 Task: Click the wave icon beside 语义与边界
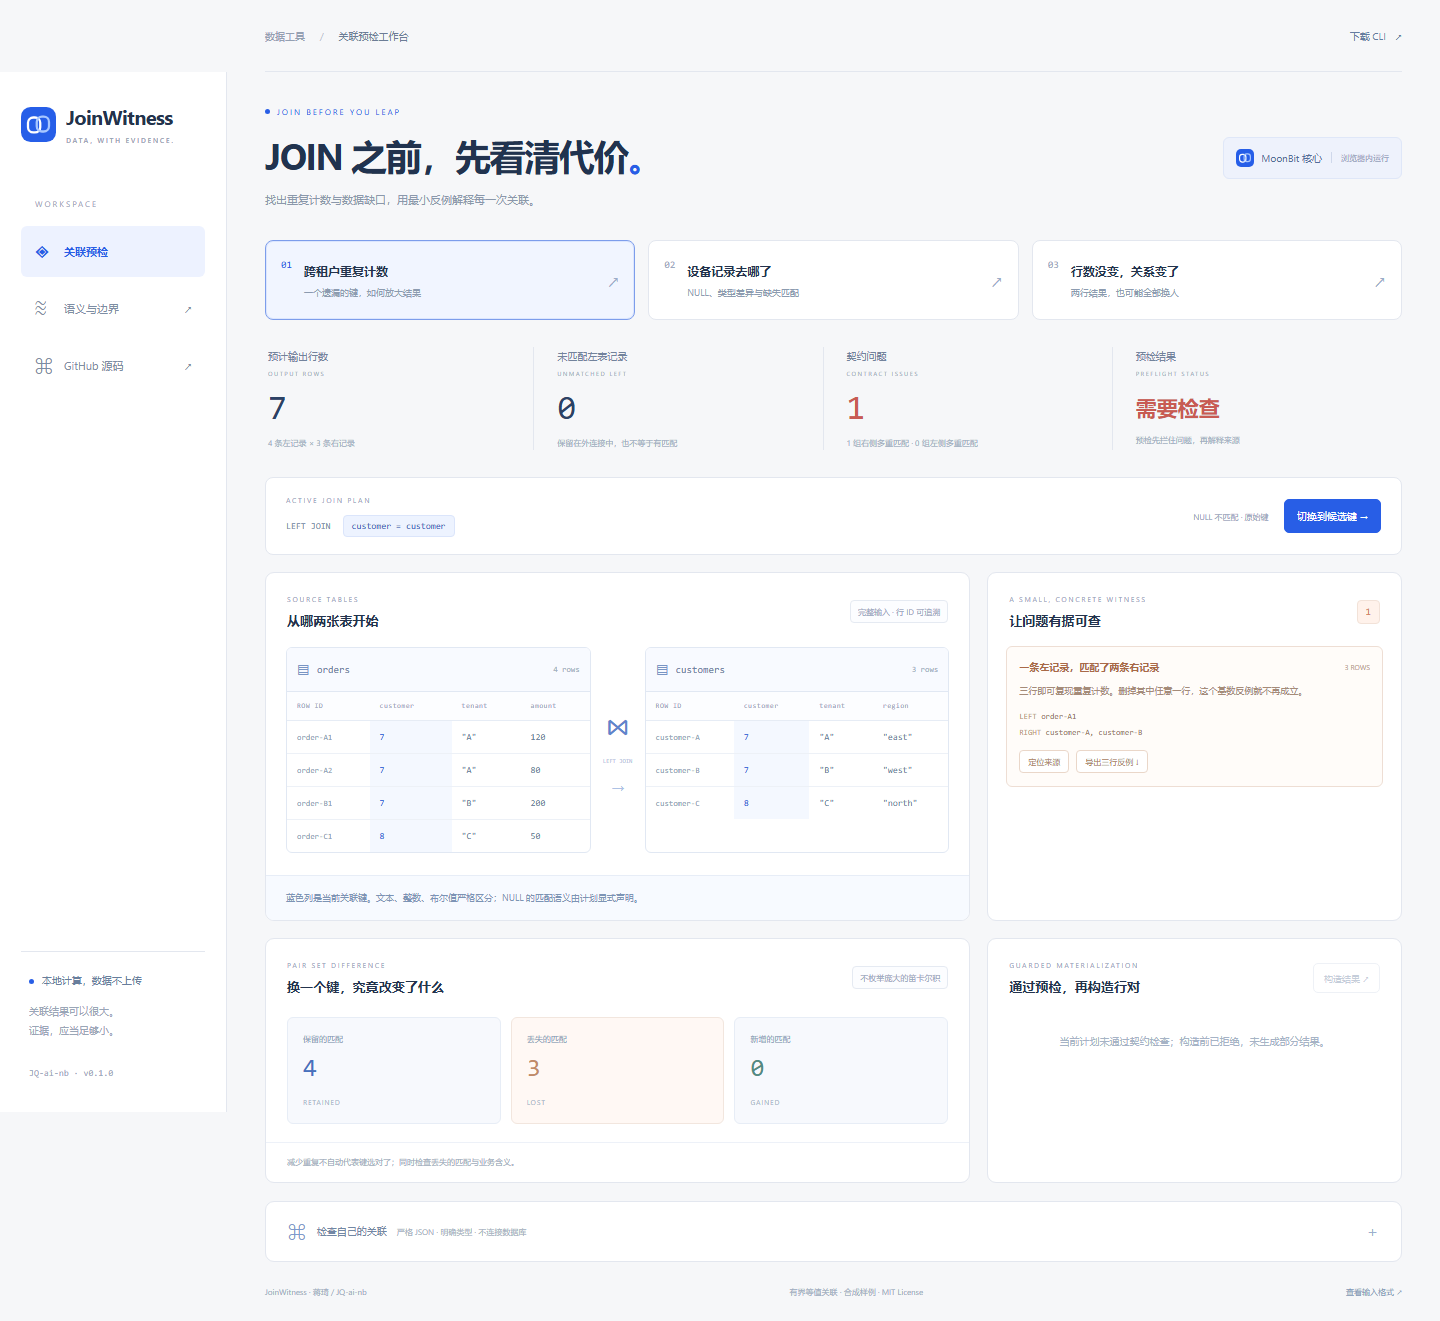coord(41,308)
